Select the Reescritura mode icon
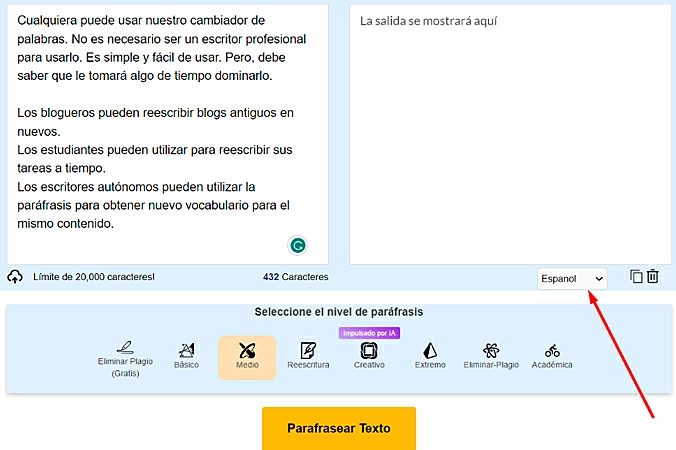The image size is (676, 450). 308,356
